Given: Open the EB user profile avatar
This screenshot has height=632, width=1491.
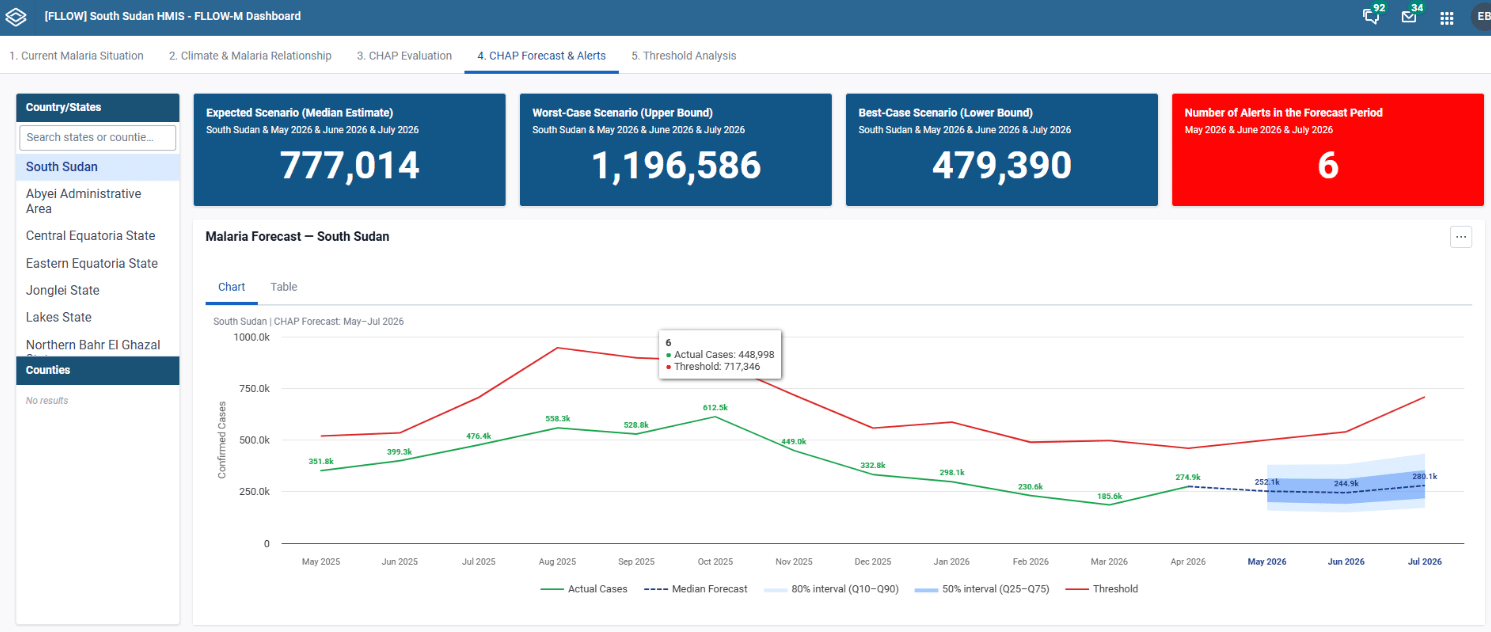Looking at the screenshot, I should click(x=1481, y=17).
